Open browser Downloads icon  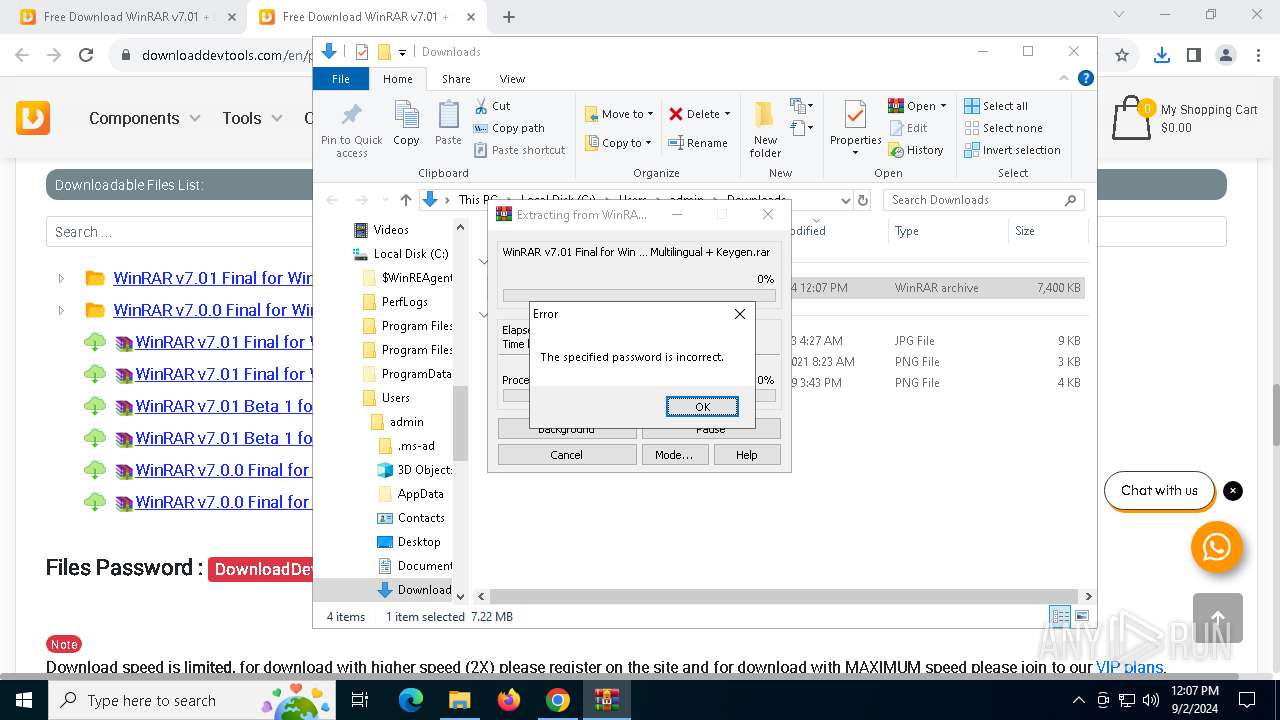coord(1161,55)
